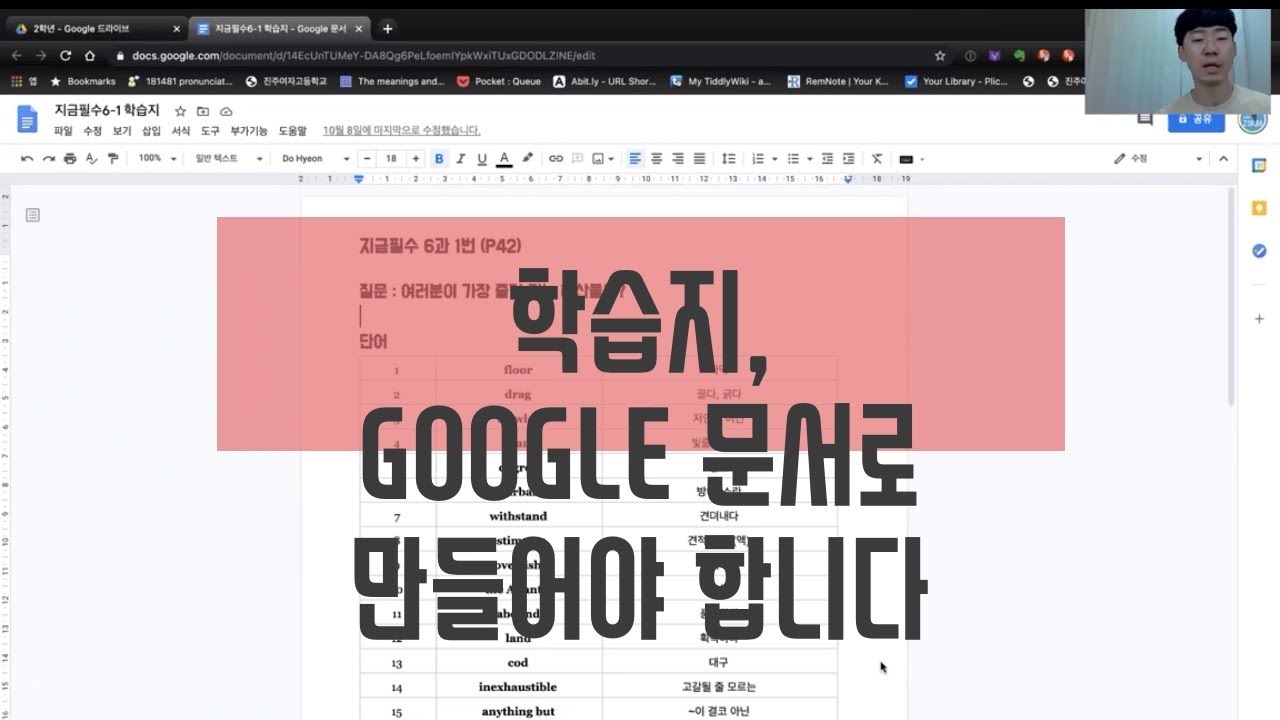Viewport: 1280px width, 720px height.
Task: Open Google Tasks in the side panel
Action: click(x=1259, y=251)
